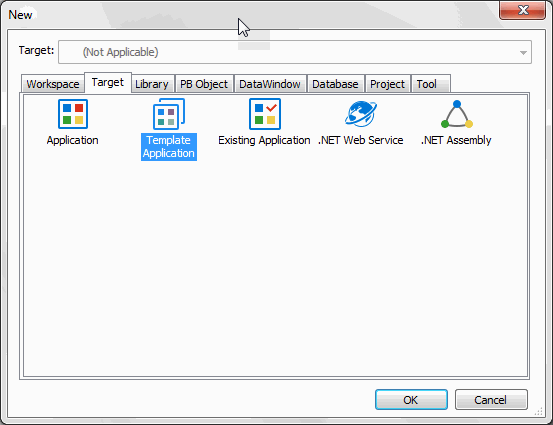Open the PB Object tab
This screenshot has width=553, height=425.
tap(204, 84)
